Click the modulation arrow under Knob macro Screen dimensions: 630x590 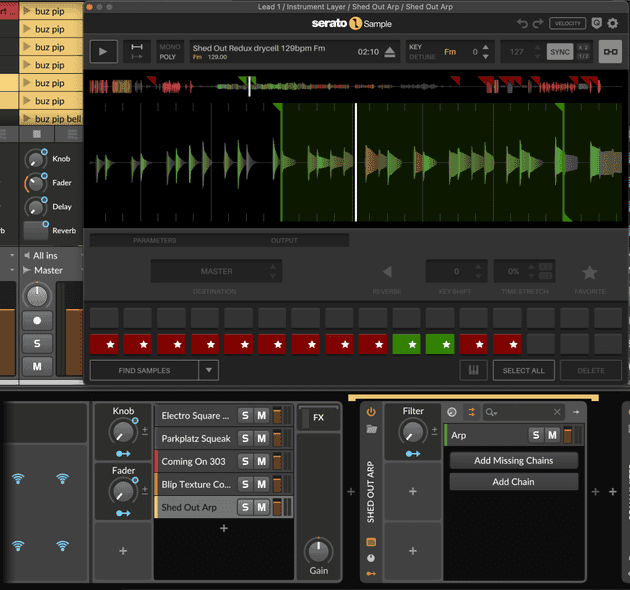click(x=123, y=454)
